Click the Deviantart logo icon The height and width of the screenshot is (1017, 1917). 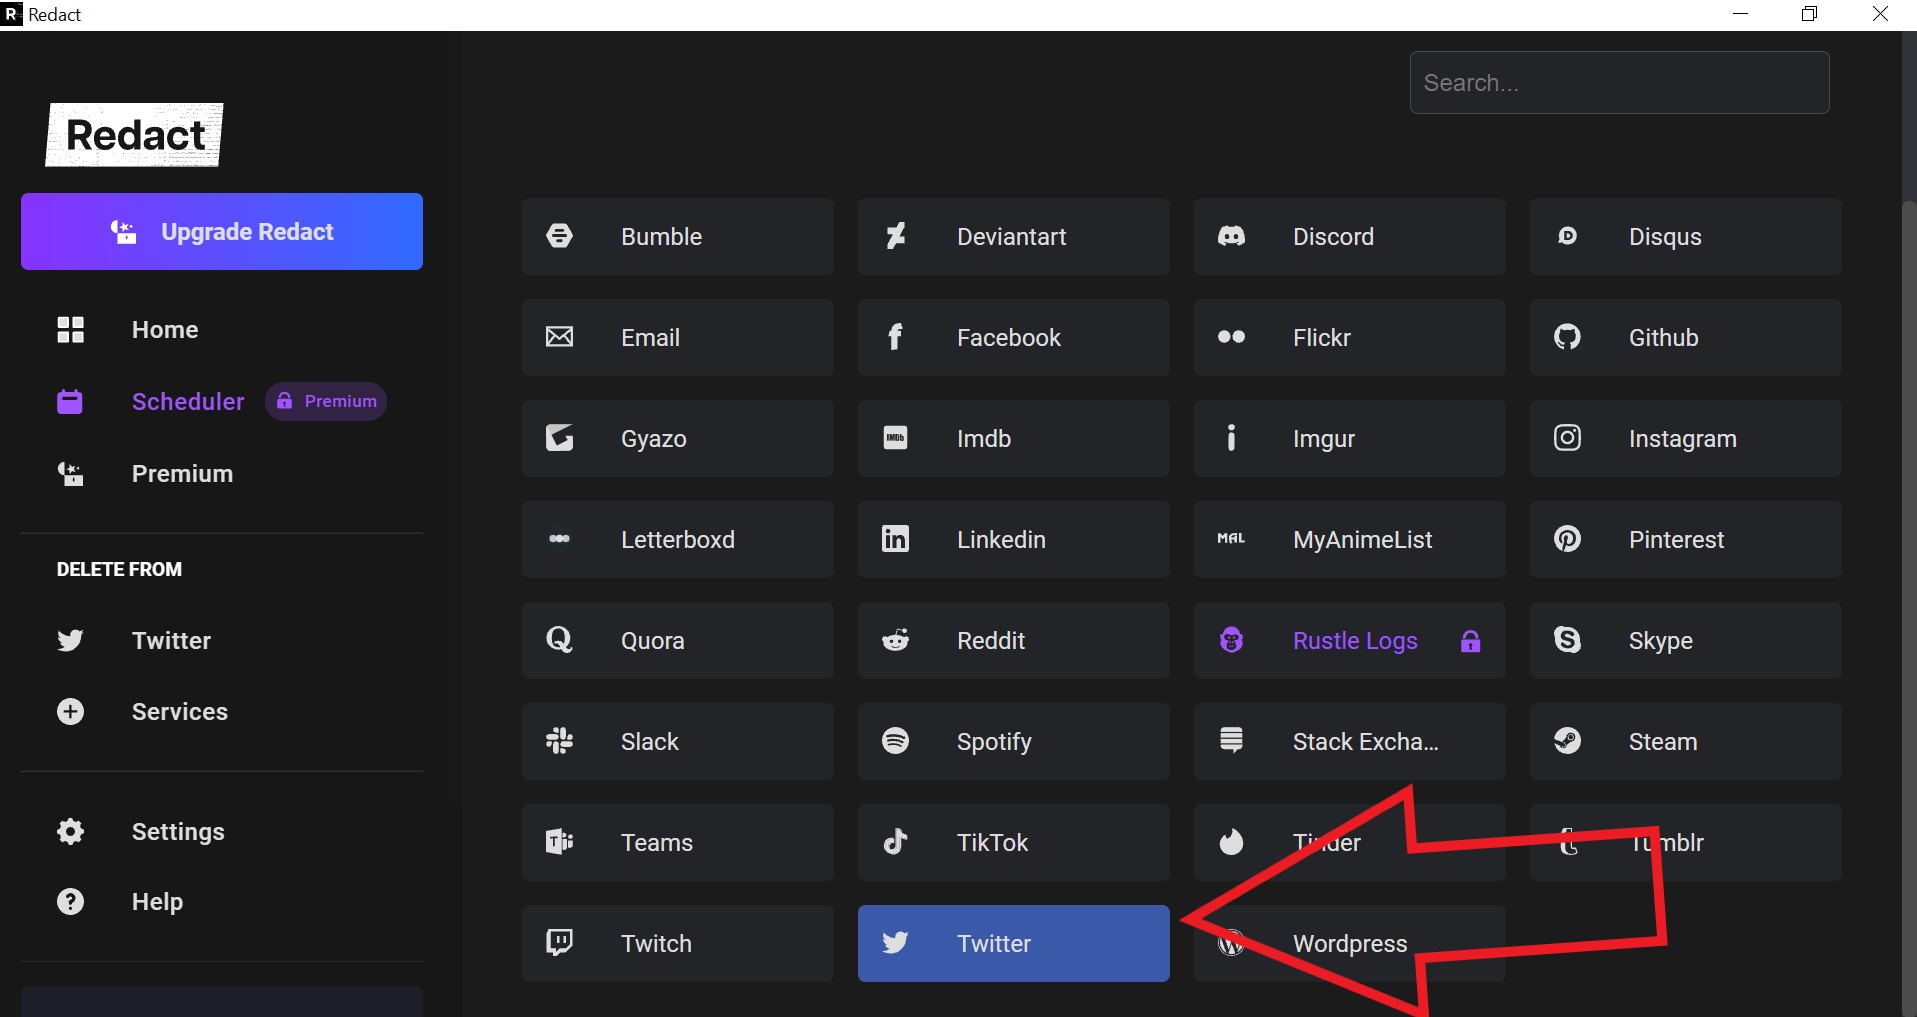pyautogui.click(x=896, y=236)
